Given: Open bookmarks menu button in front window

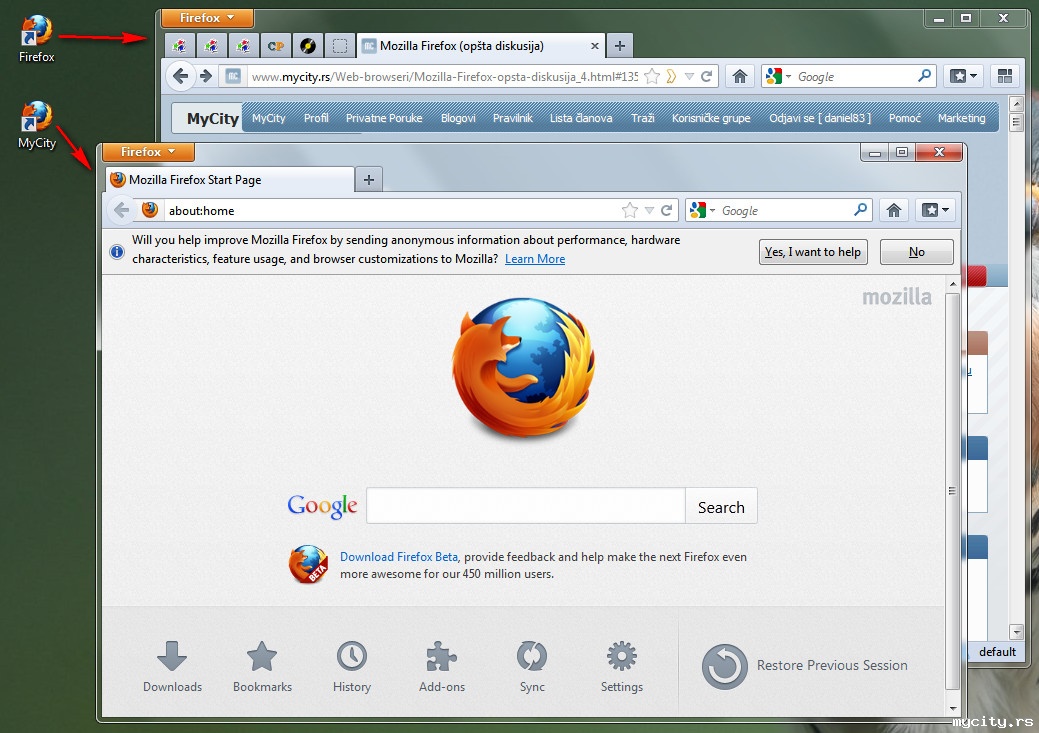Looking at the screenshot, I should (935, 210).
